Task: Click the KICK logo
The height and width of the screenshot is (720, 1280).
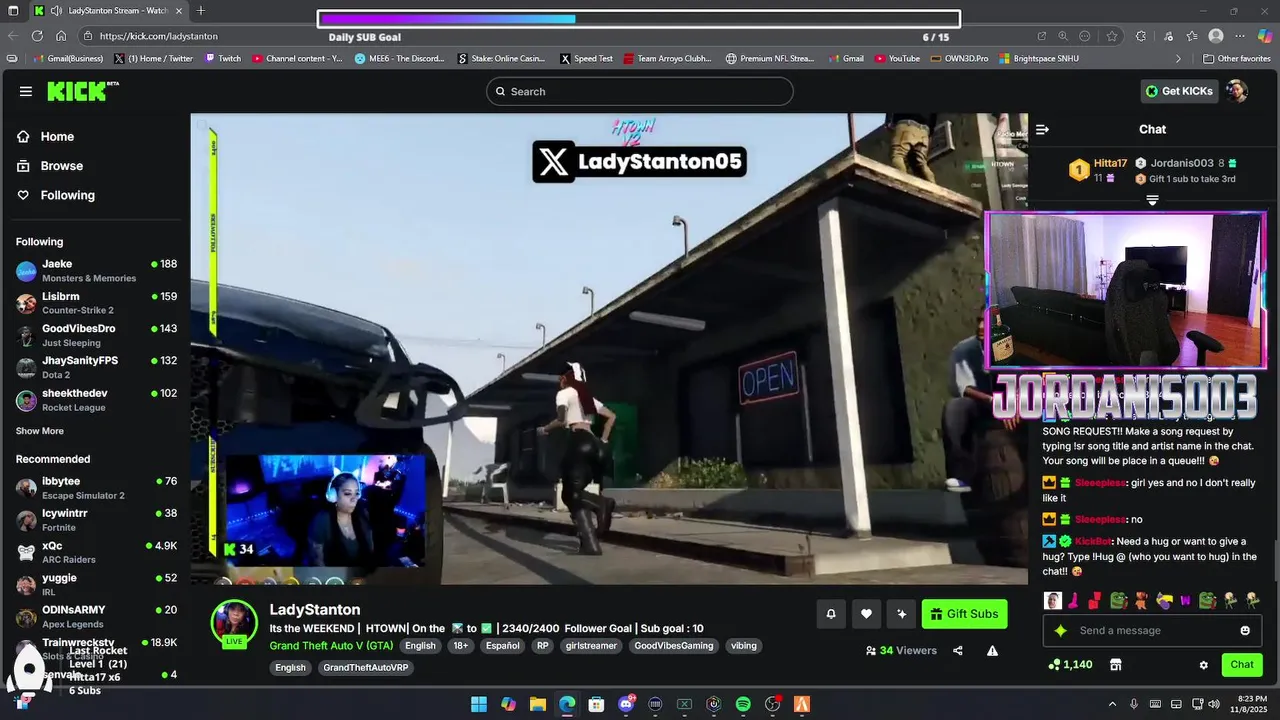Action: [x=82, y=91]
